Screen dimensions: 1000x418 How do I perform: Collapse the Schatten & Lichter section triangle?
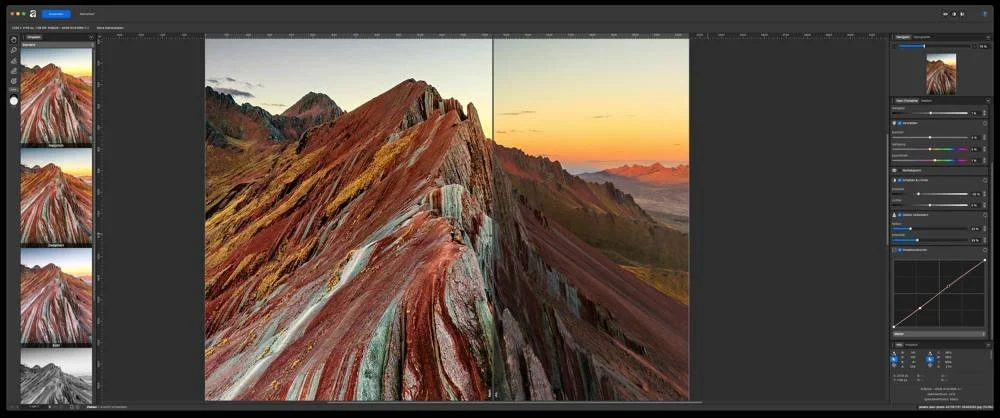[x=894, y=180]
